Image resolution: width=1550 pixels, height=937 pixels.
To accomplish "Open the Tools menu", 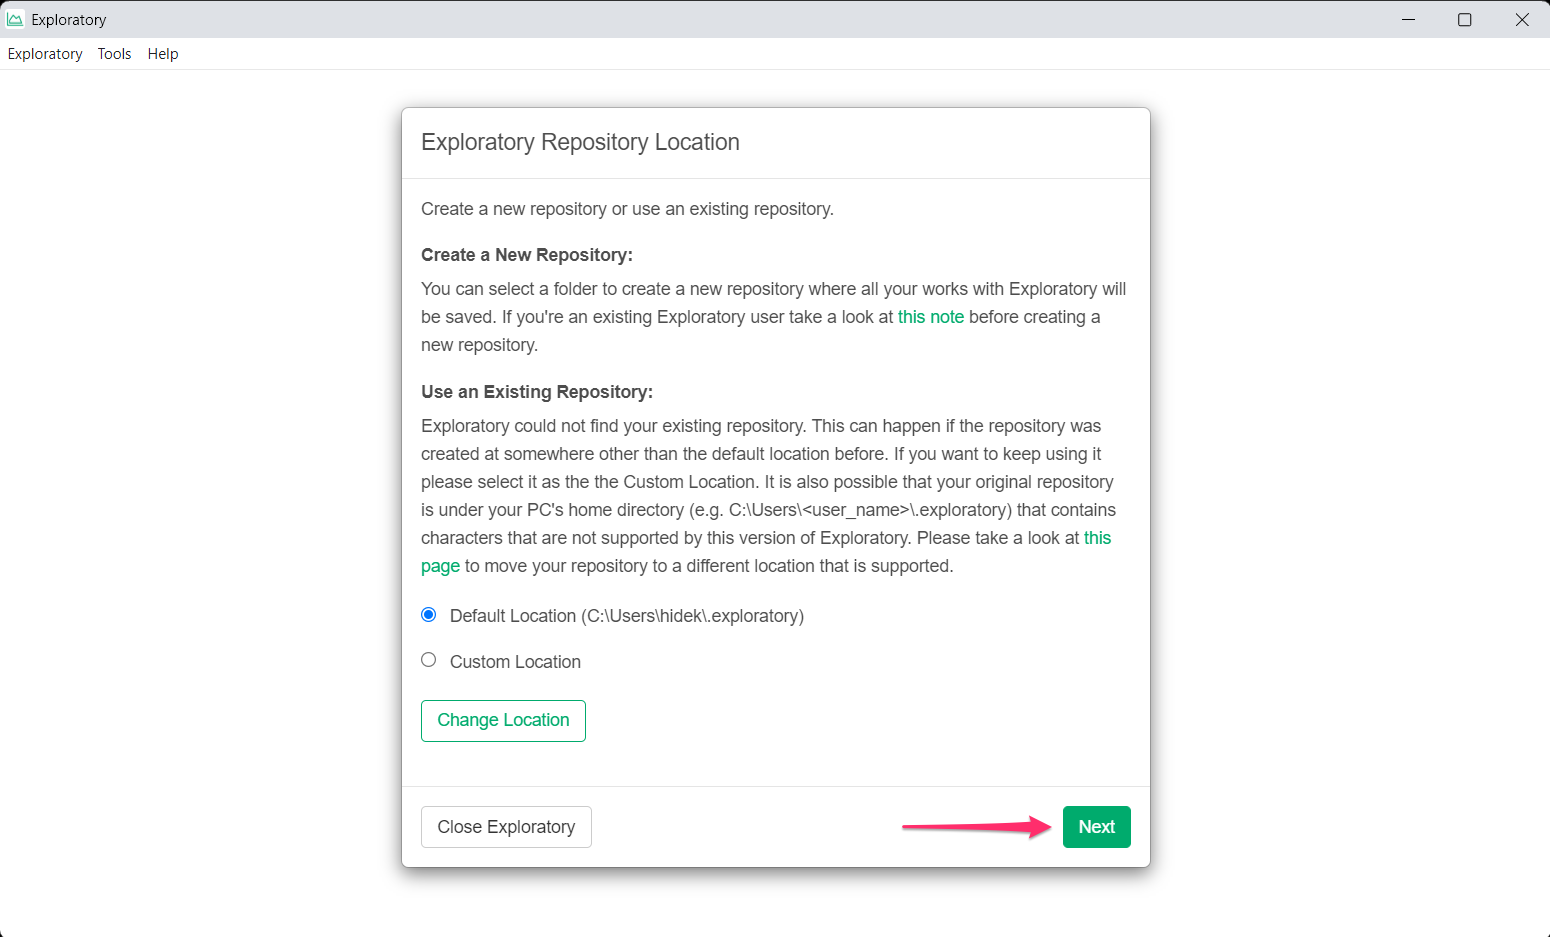I will click(x=114, y=54).
